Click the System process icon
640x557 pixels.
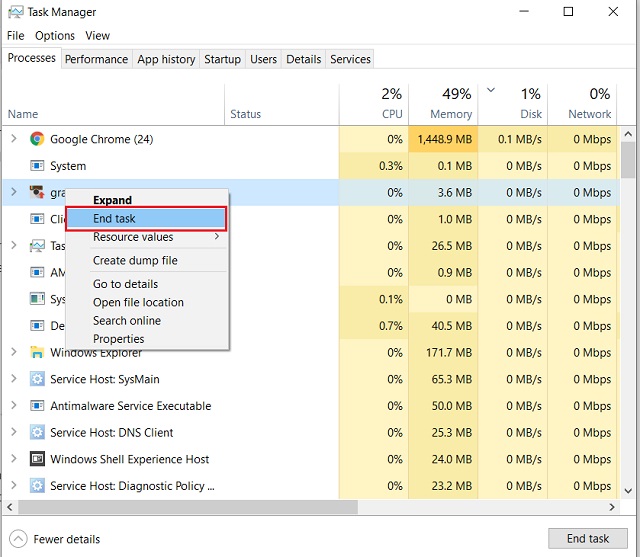[x=37, y=166]
